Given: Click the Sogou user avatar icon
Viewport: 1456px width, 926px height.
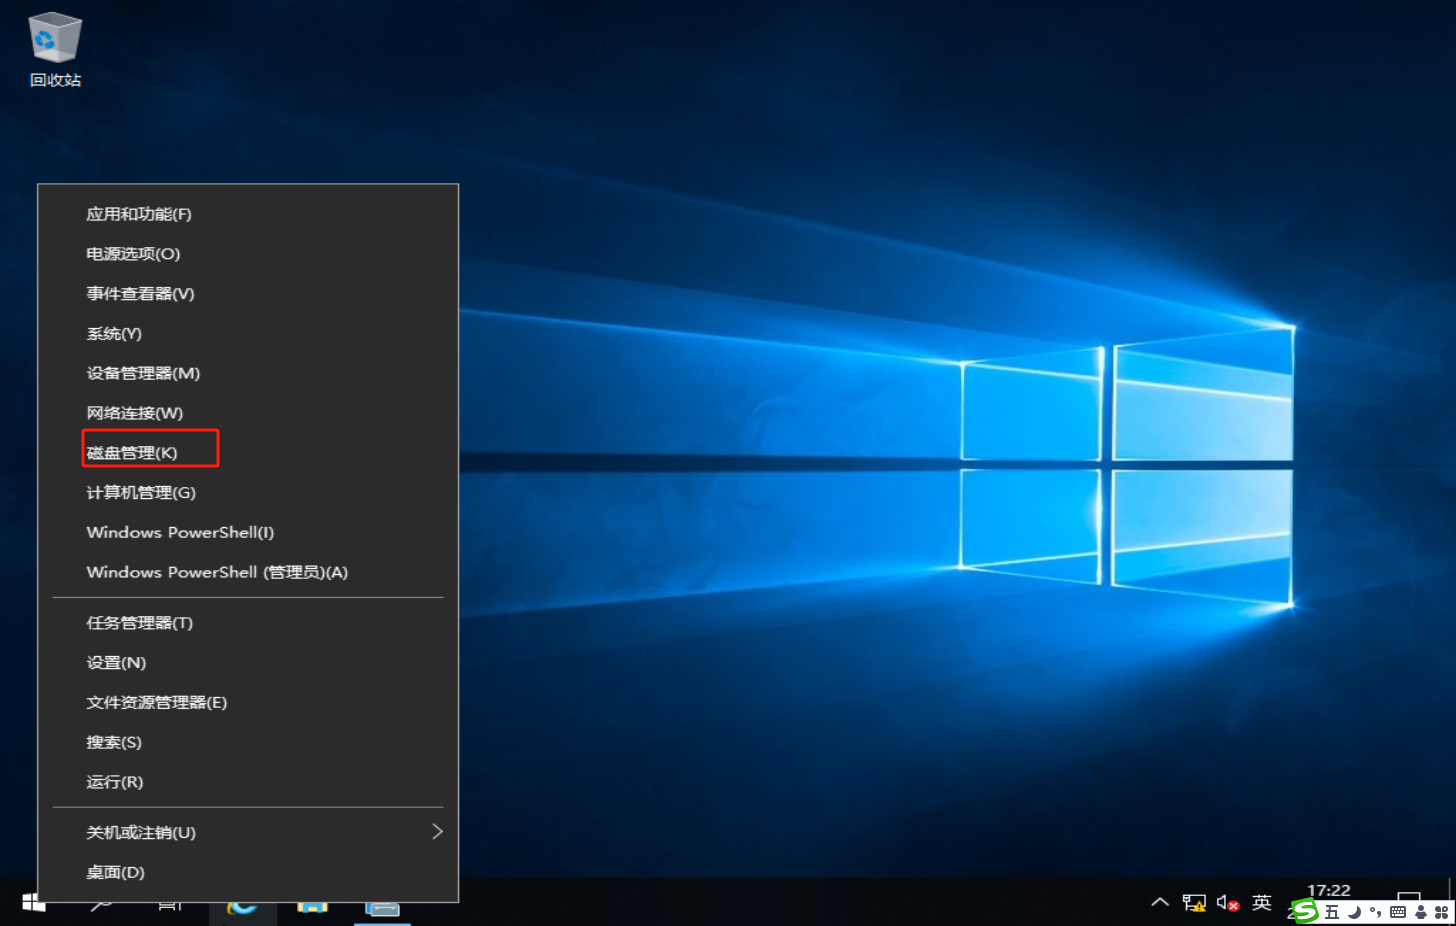Looking at the screenshot, I should [x=1420, y=912].
